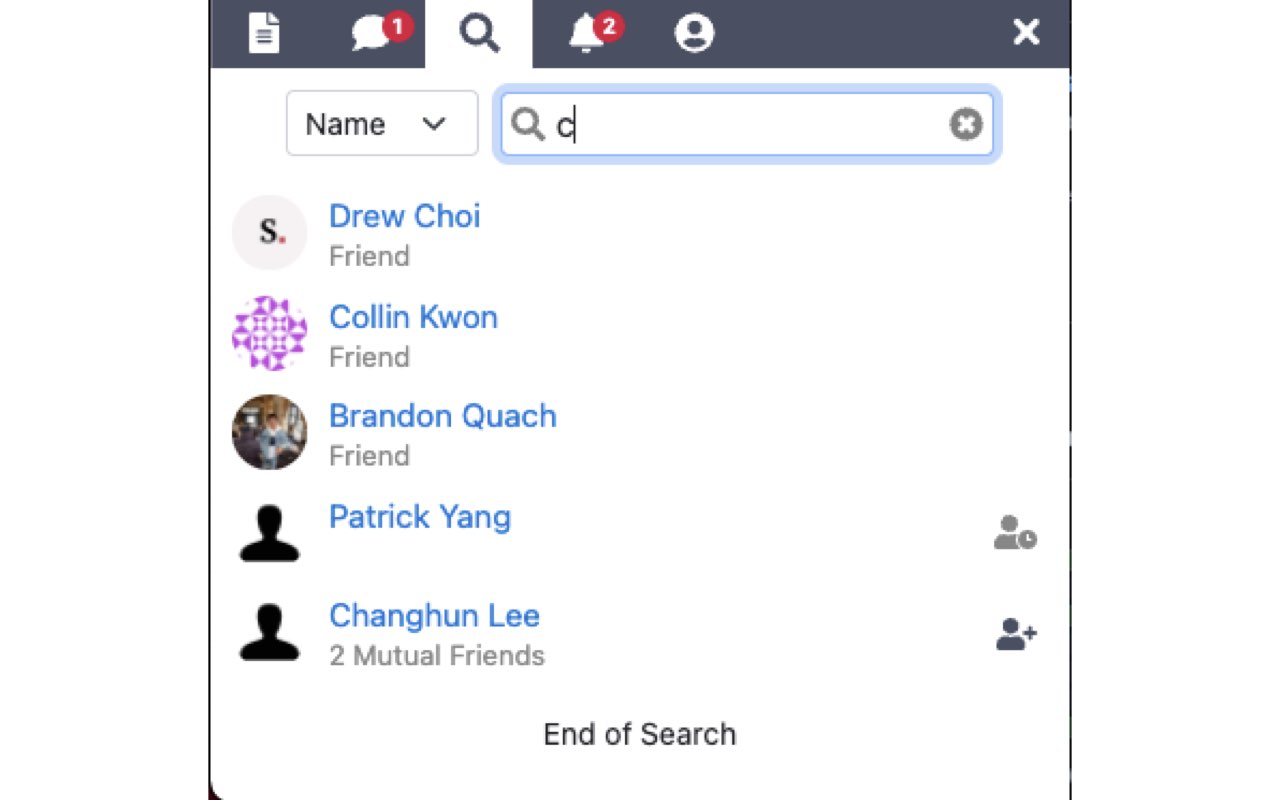This screenshot has height=800, width=1280.
Task: Open Drew Choi's profile link
Action: coord(405,216)
